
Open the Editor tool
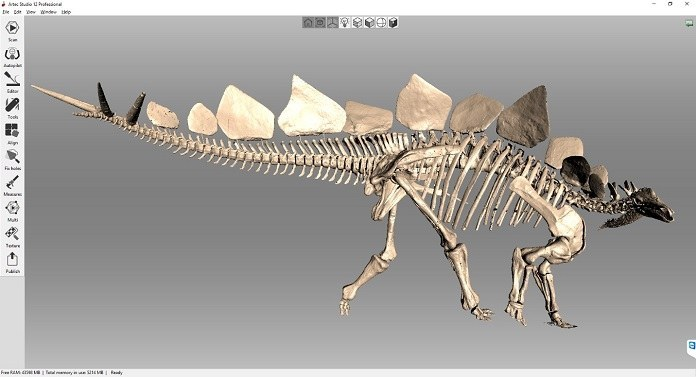[x=12, y=83]
